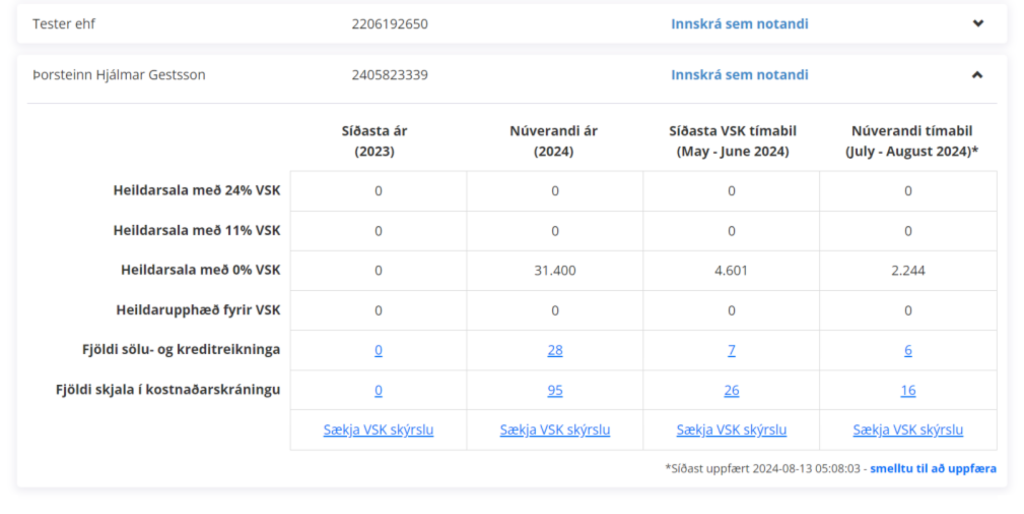Open the 7 invoices for May - June 2024
This screenshot has height=514, width=1024.
(731, 350)
